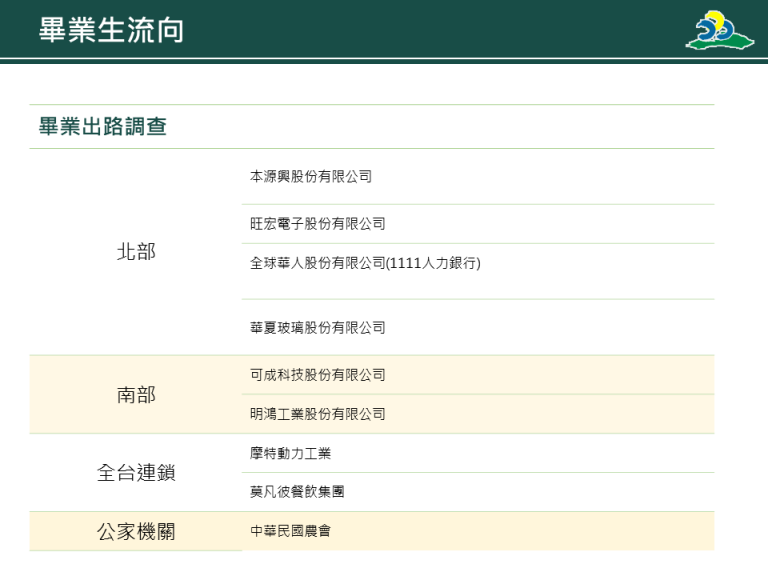Click 中華民國農會 entry
The image size is (768, 576).
290,531
